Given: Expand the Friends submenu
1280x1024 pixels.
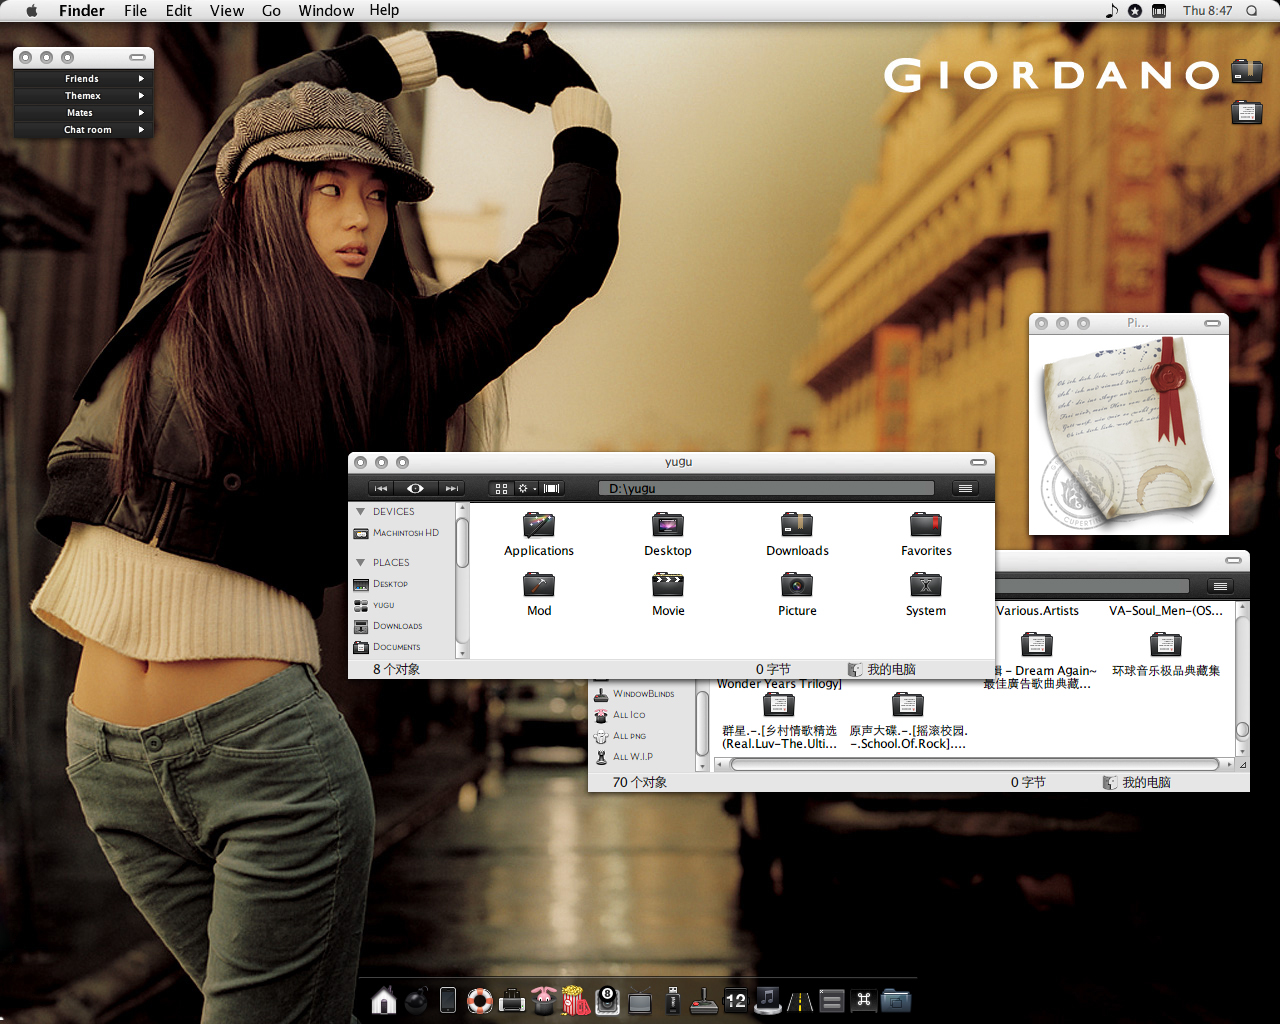Looking at the screenshot, I should coord(84,78).
